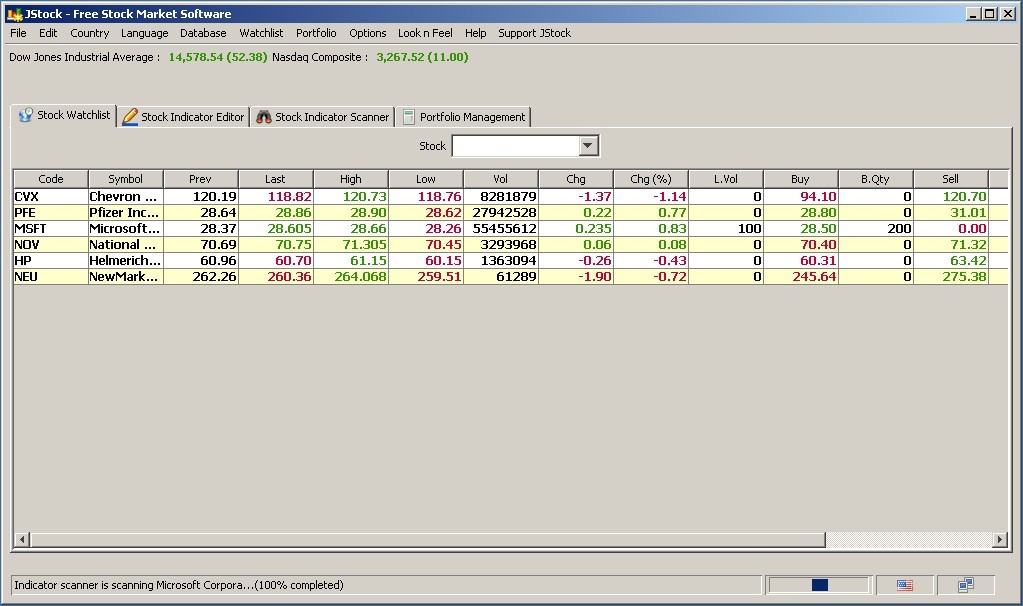Select the HP stock code cell
Screen dimensions: 1023x606
(x=50, y=260)
